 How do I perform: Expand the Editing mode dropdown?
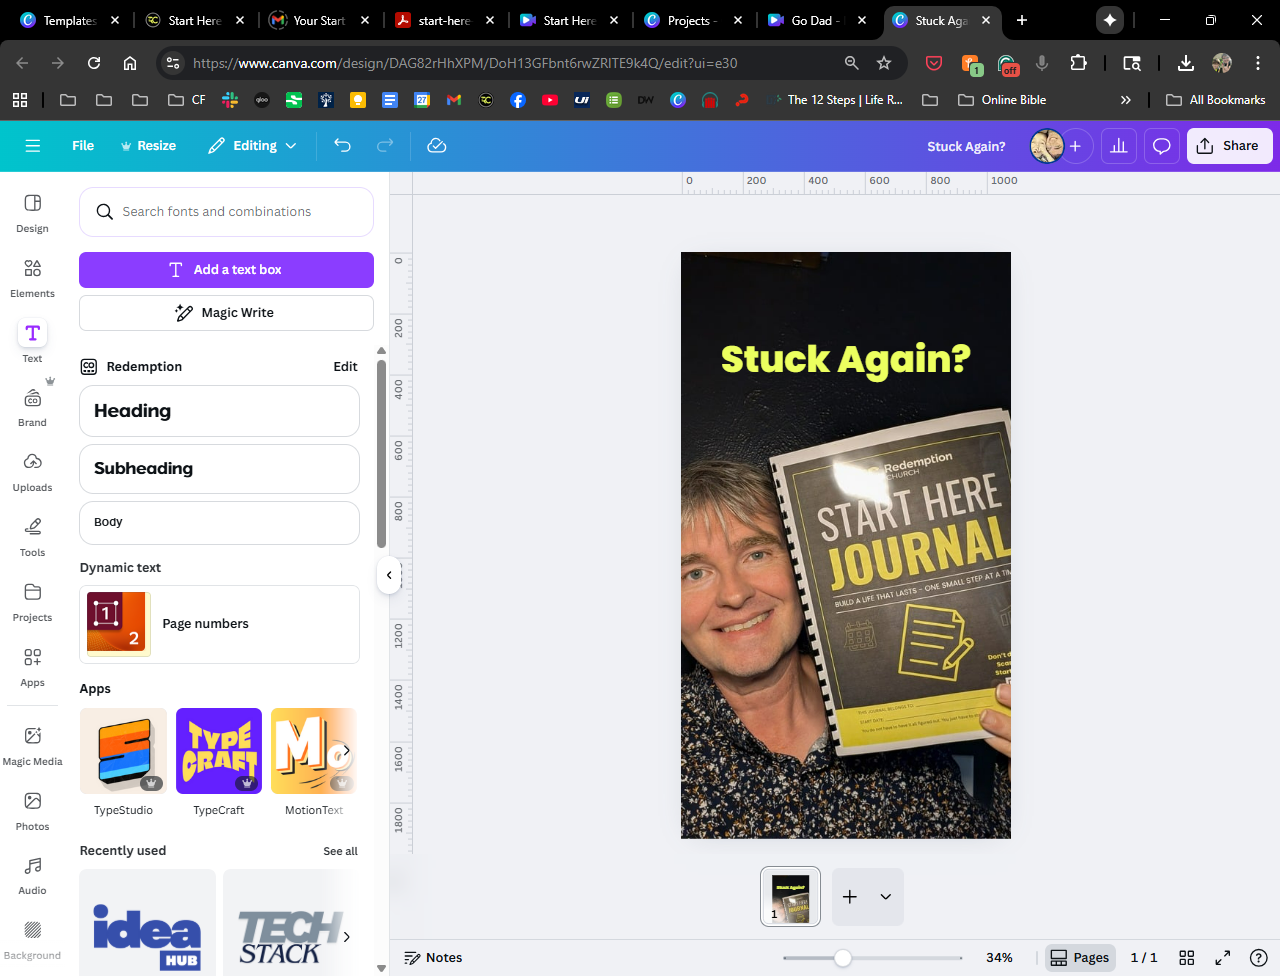[252, 146]
